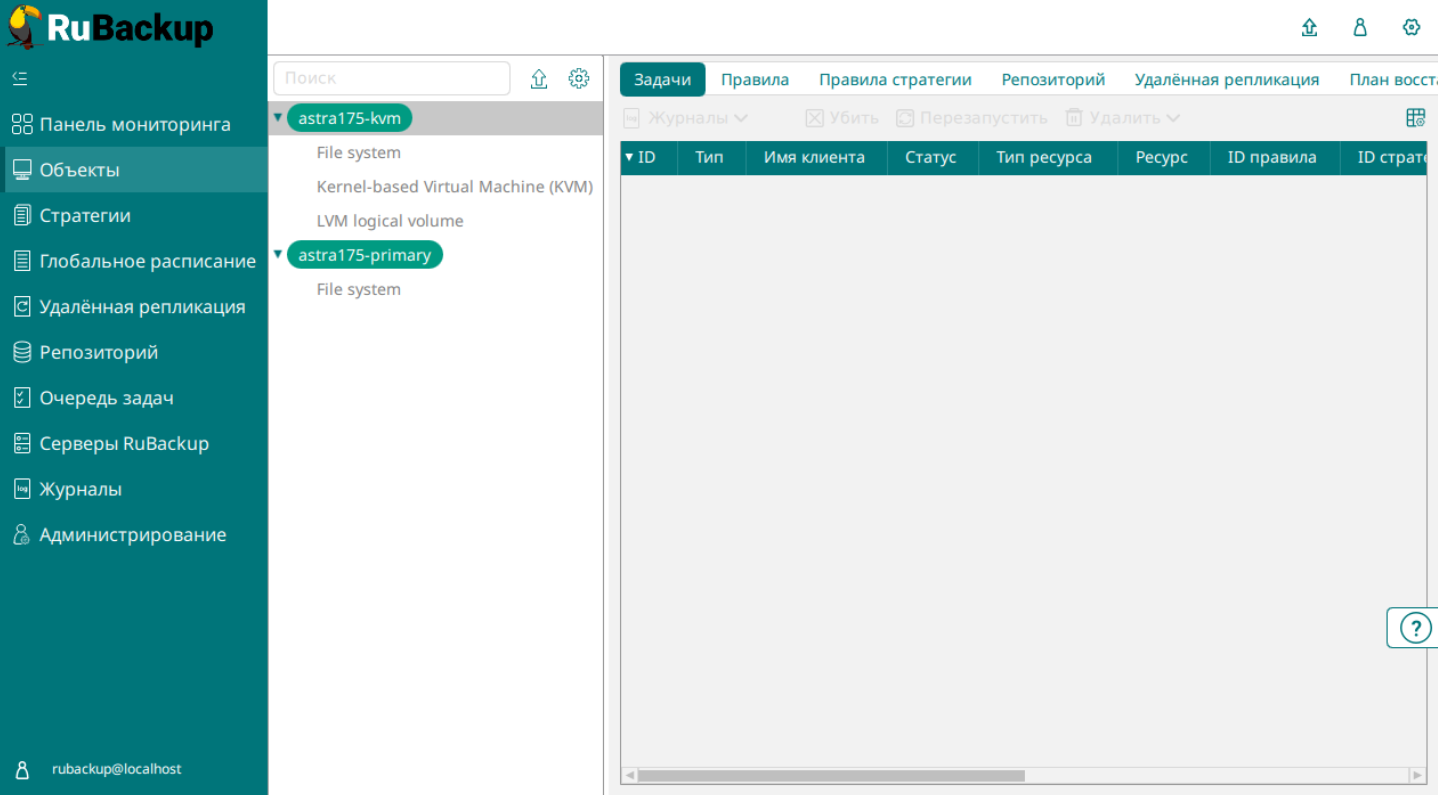Screen dimensions: 1438x795
Task: Collapse the astra175-primary tree node
Action: (278, 255)
